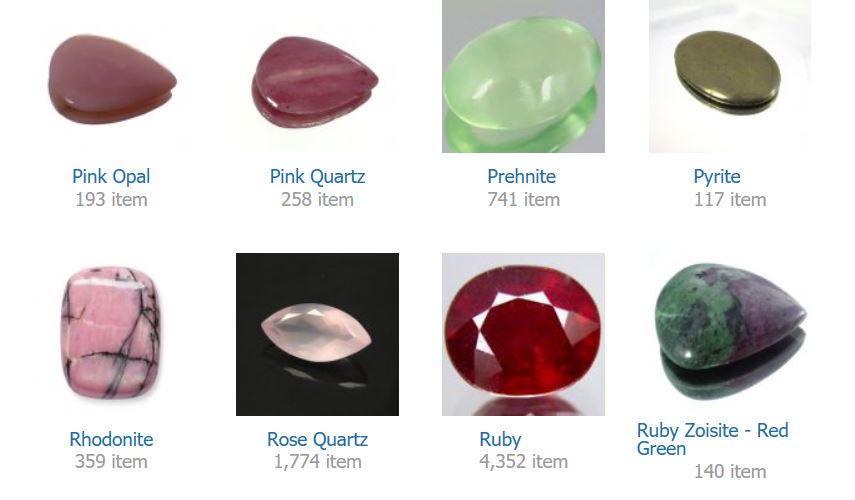Viewport: 855px width, 500px height.
Task: Click the Ruby Zoisite - Red Green link
Action: 712,439
